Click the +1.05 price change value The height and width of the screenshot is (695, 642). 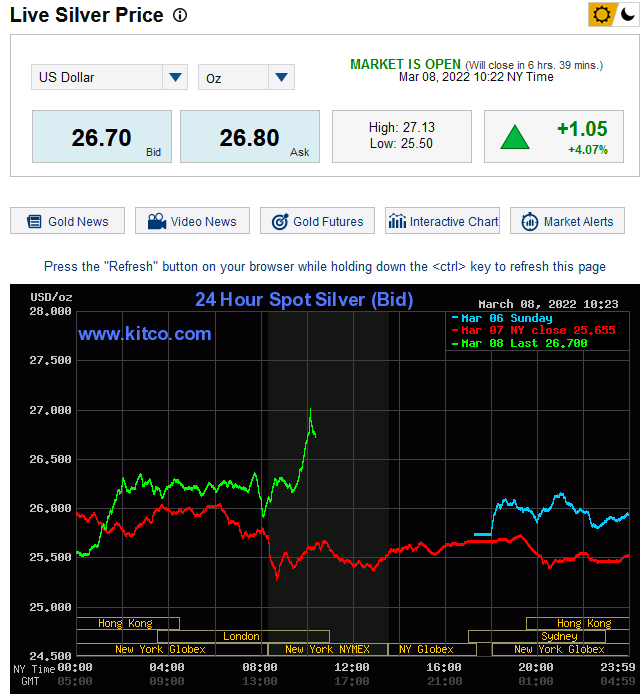[582, 129]
